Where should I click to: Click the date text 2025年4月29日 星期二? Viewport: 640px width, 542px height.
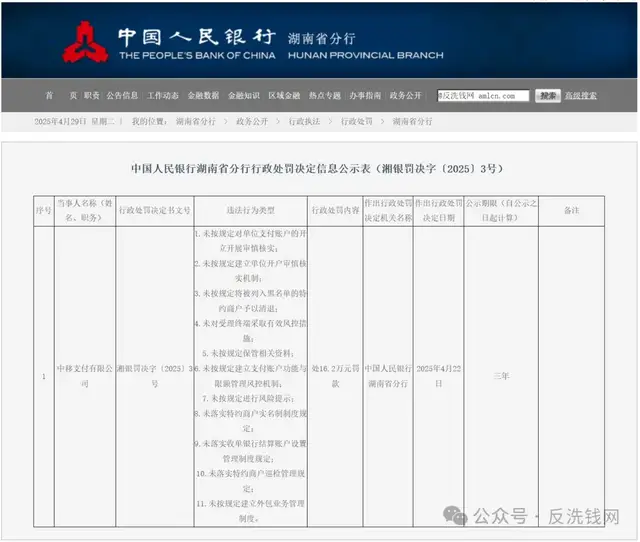75,121
